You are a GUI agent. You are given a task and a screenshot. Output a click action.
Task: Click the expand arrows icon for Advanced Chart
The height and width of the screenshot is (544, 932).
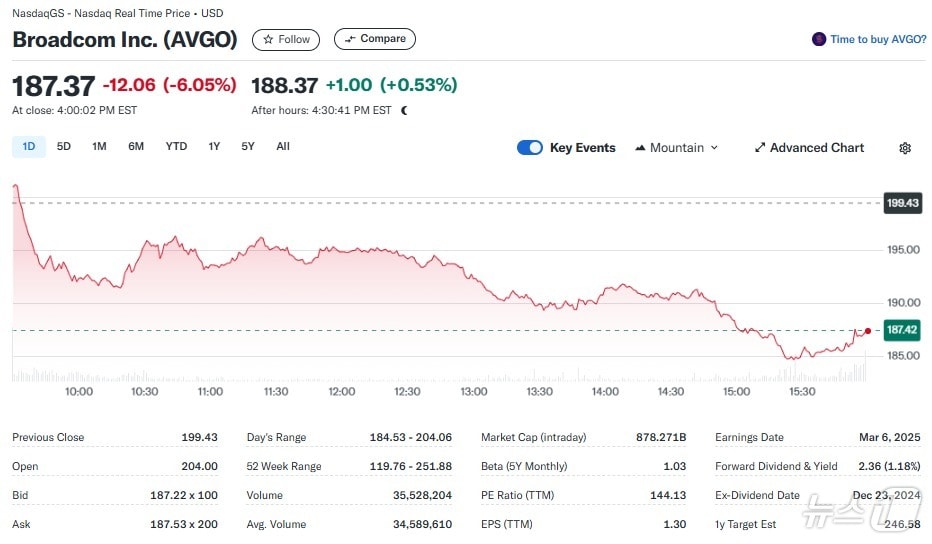coord(760,148)
